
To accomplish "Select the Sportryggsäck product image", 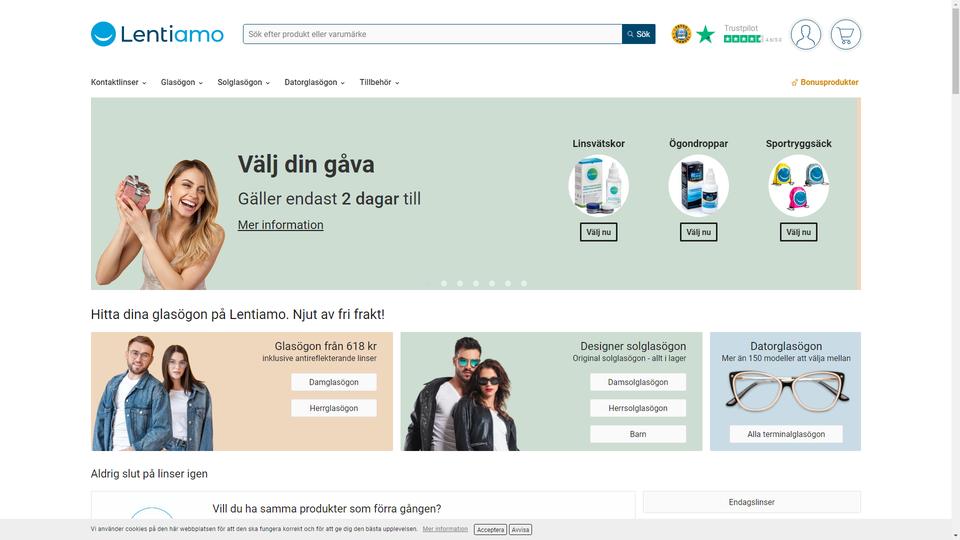I will pos(798,185).
